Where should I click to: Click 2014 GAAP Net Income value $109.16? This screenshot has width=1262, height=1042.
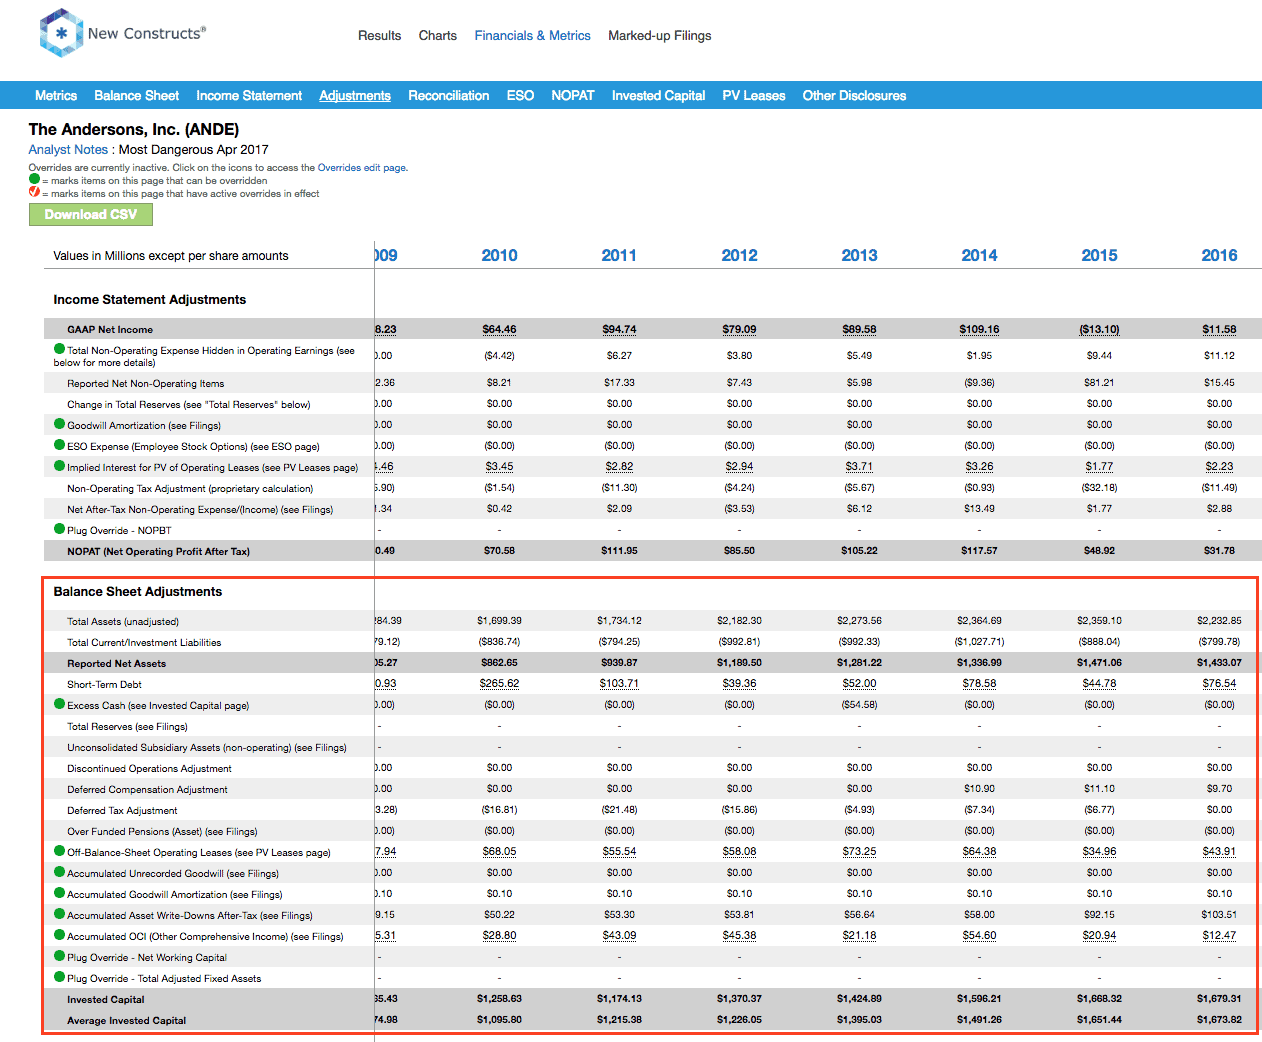pos(980,330)
